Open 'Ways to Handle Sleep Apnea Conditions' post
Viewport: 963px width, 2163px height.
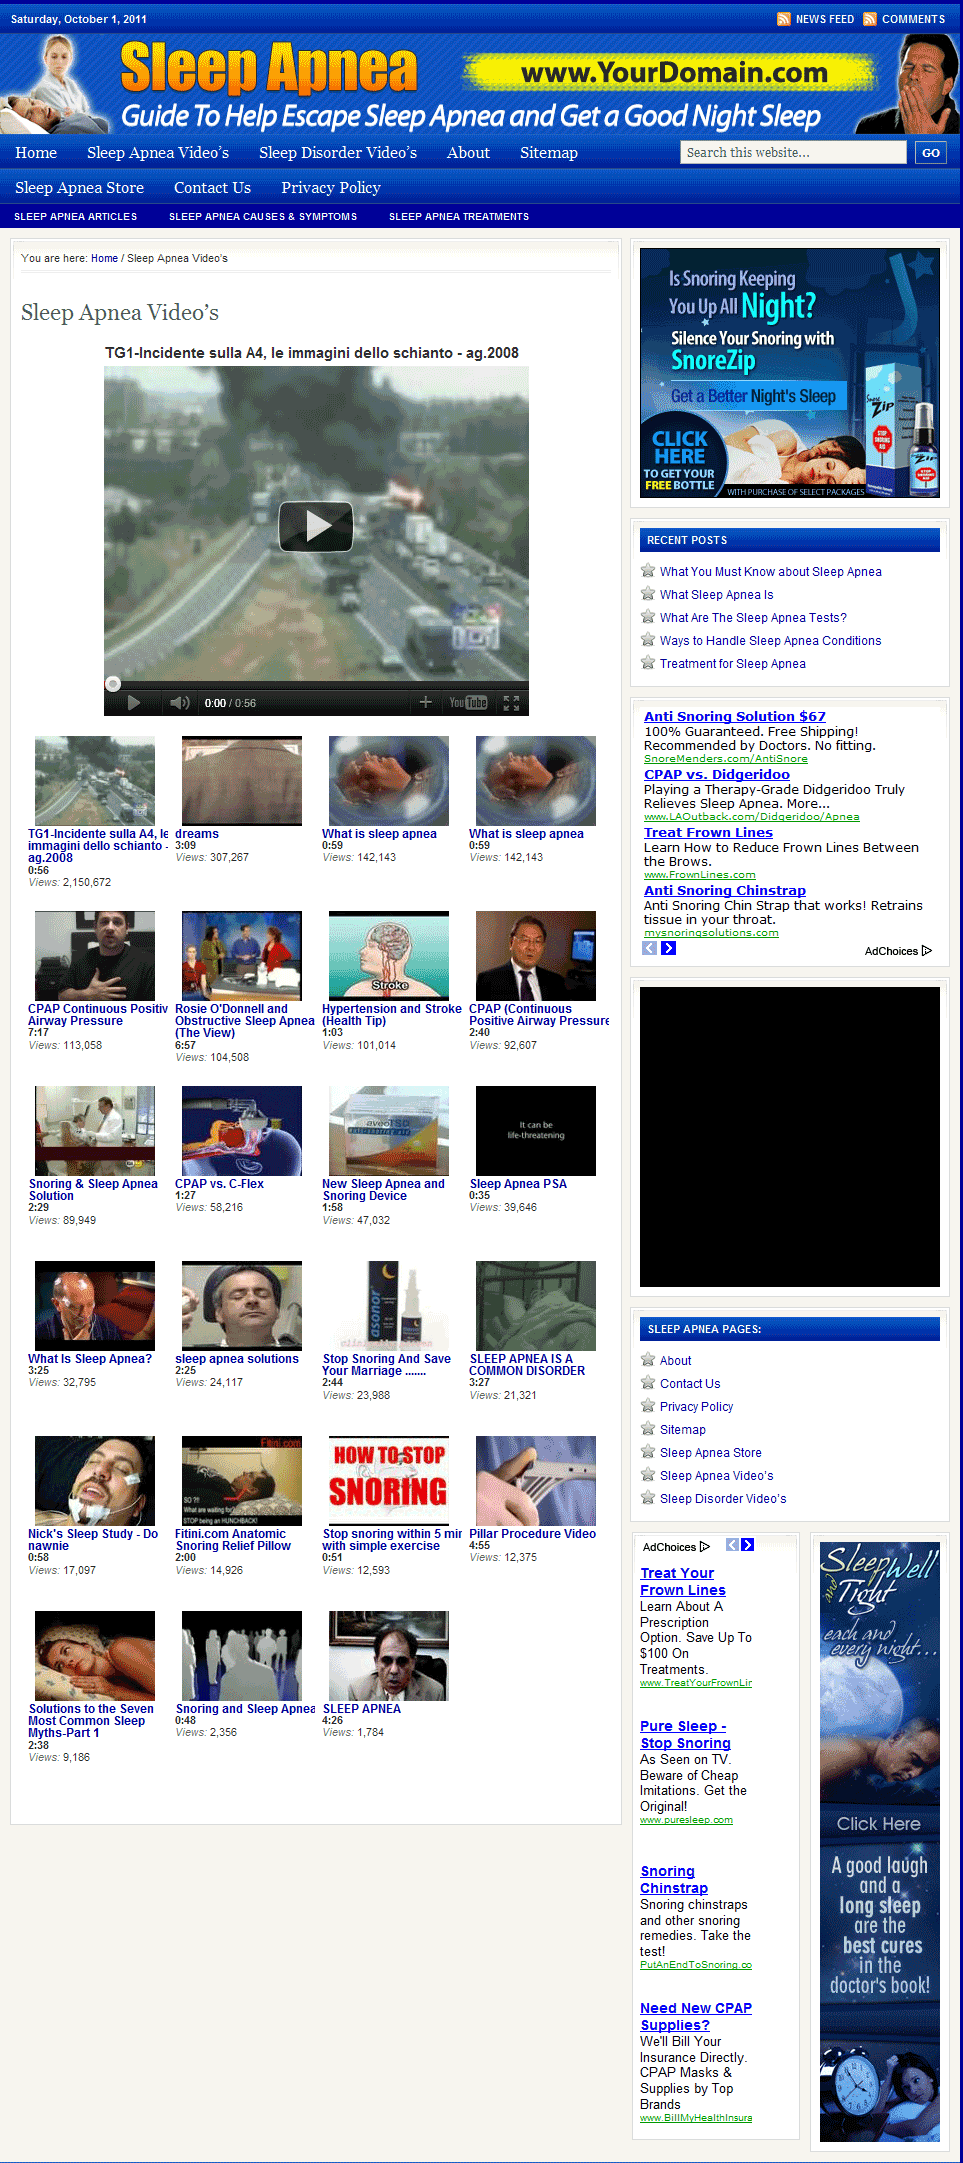click(771, 641)
